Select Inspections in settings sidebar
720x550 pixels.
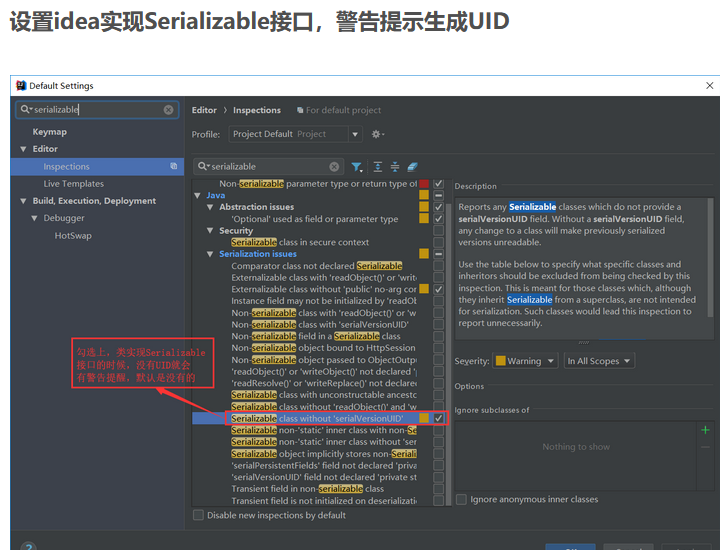coord(97,166)
